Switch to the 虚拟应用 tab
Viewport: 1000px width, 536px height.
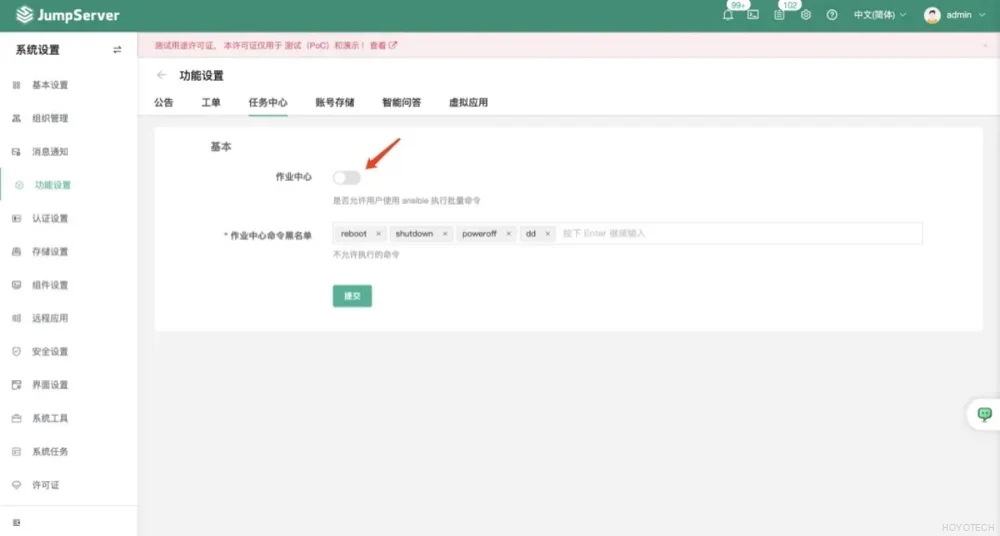click(x=468, y=102)
